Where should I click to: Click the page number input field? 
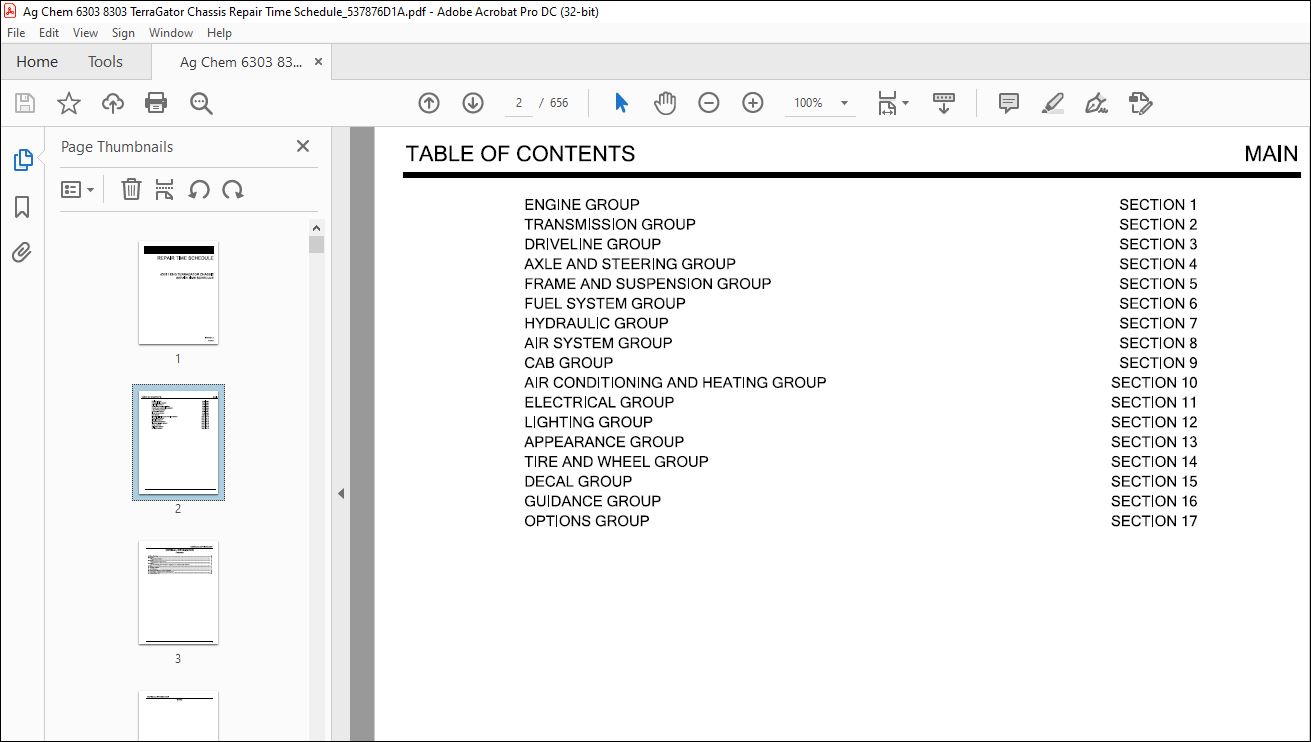coord(519,103)
